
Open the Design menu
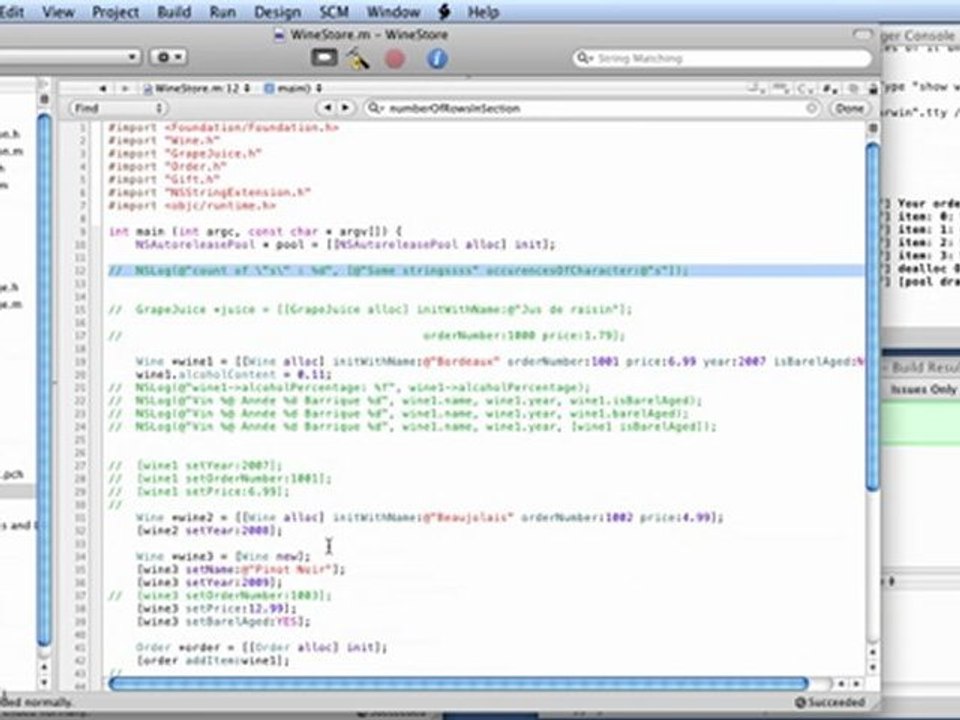coord(277,12)
